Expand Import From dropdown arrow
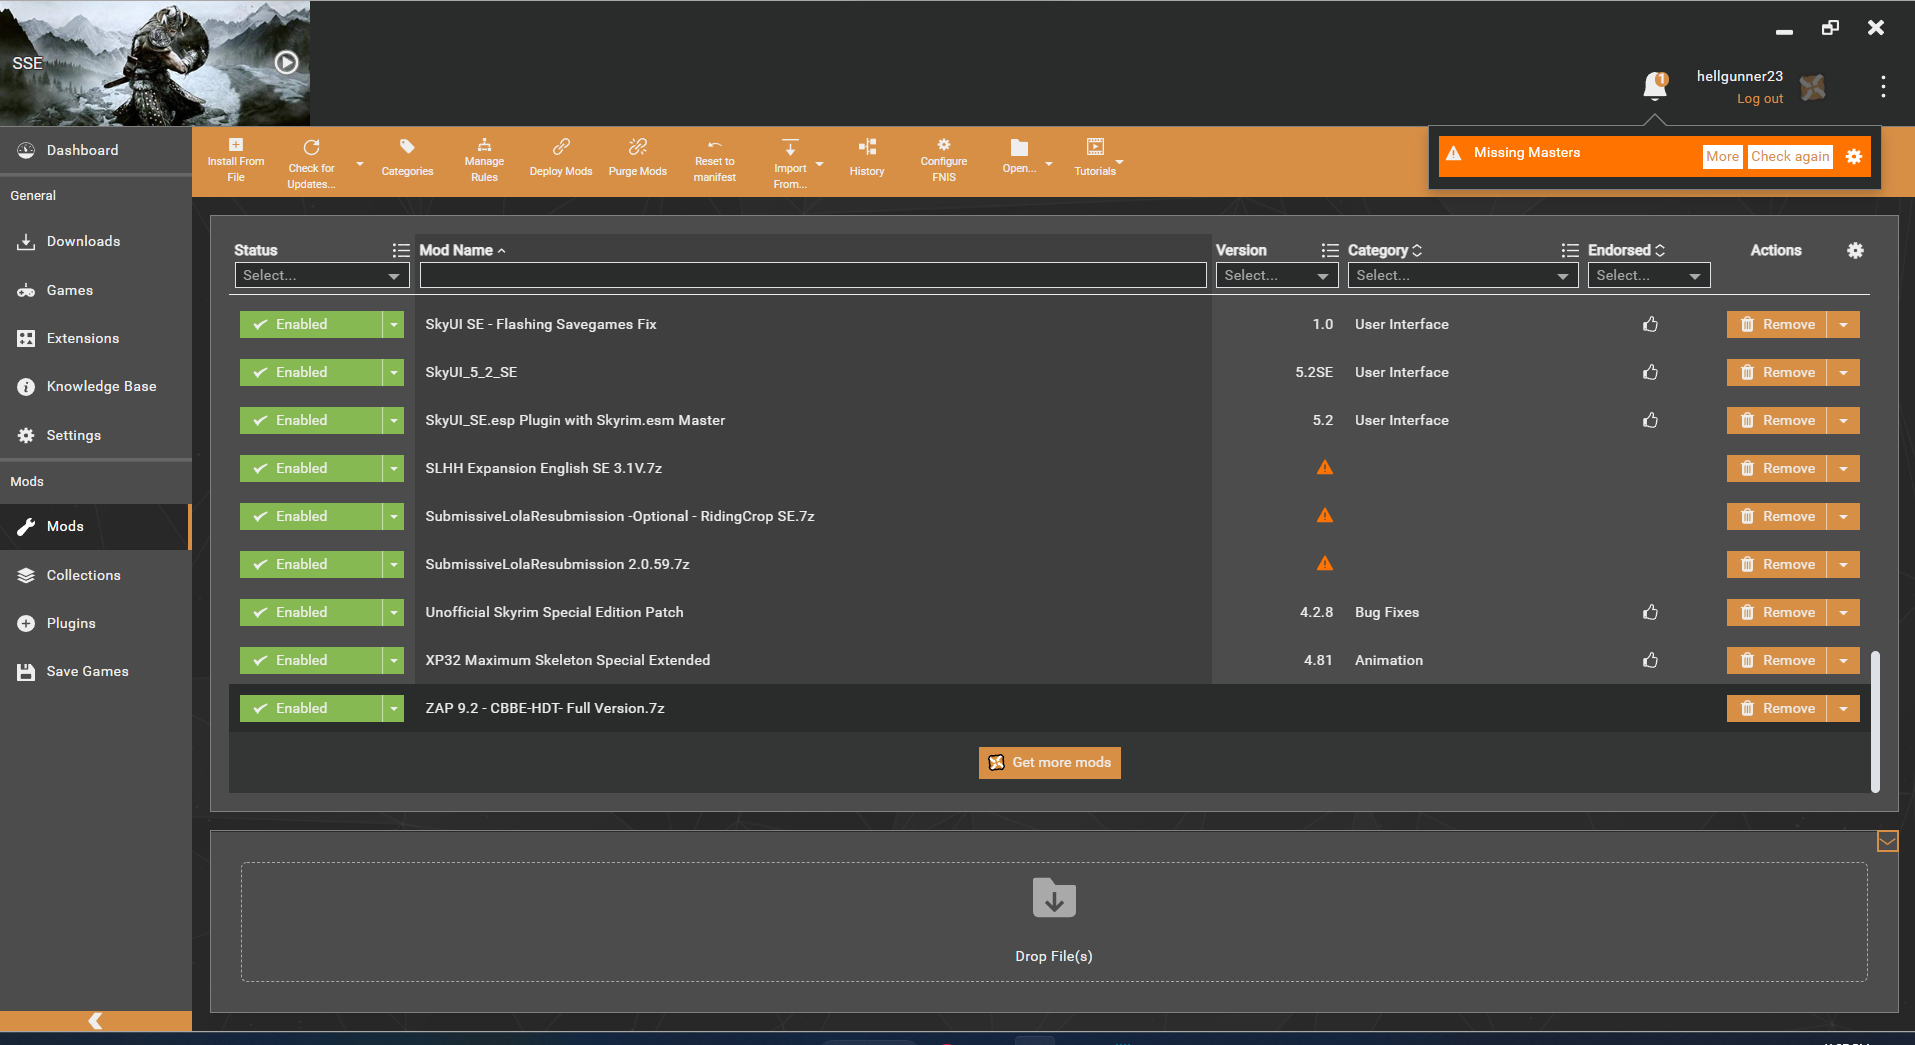The height and width of the screenshot is (1045, 1915). (820, 163)
